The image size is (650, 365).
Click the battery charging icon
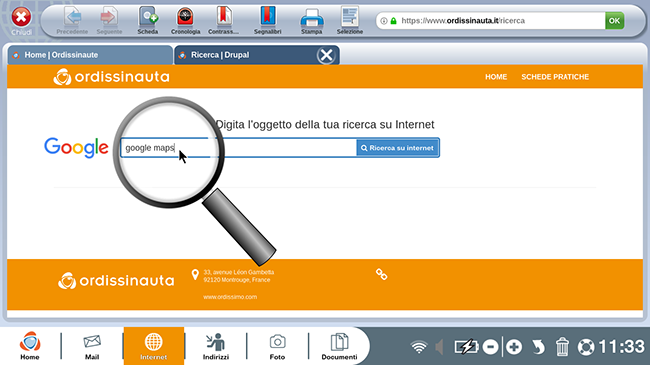coord(466,347)
